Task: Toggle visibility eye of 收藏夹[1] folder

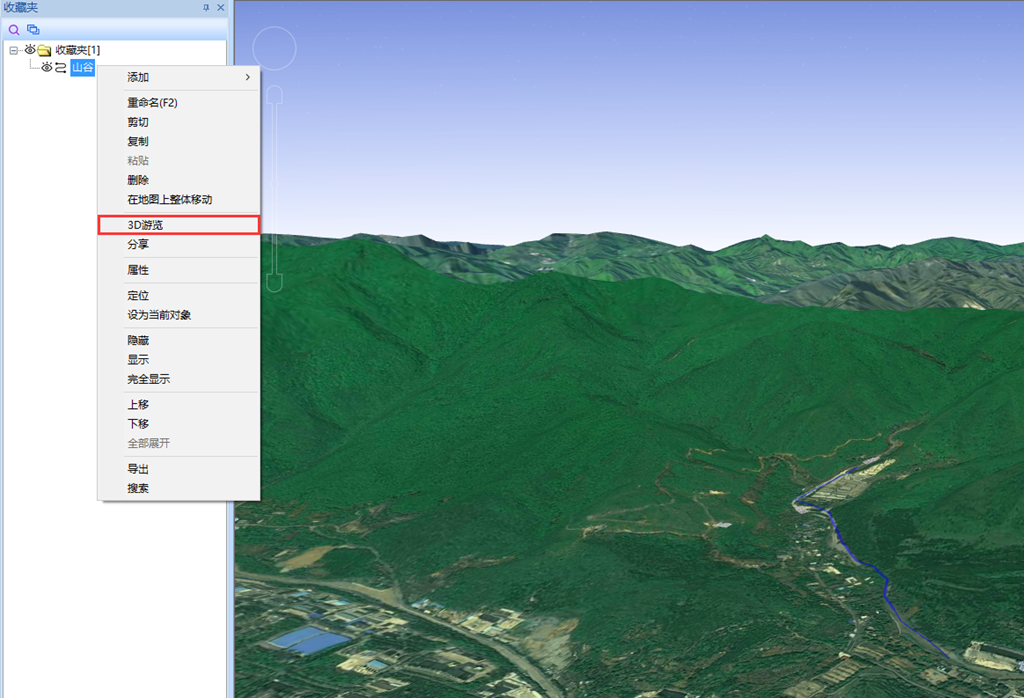Action: tap(30, 50)
